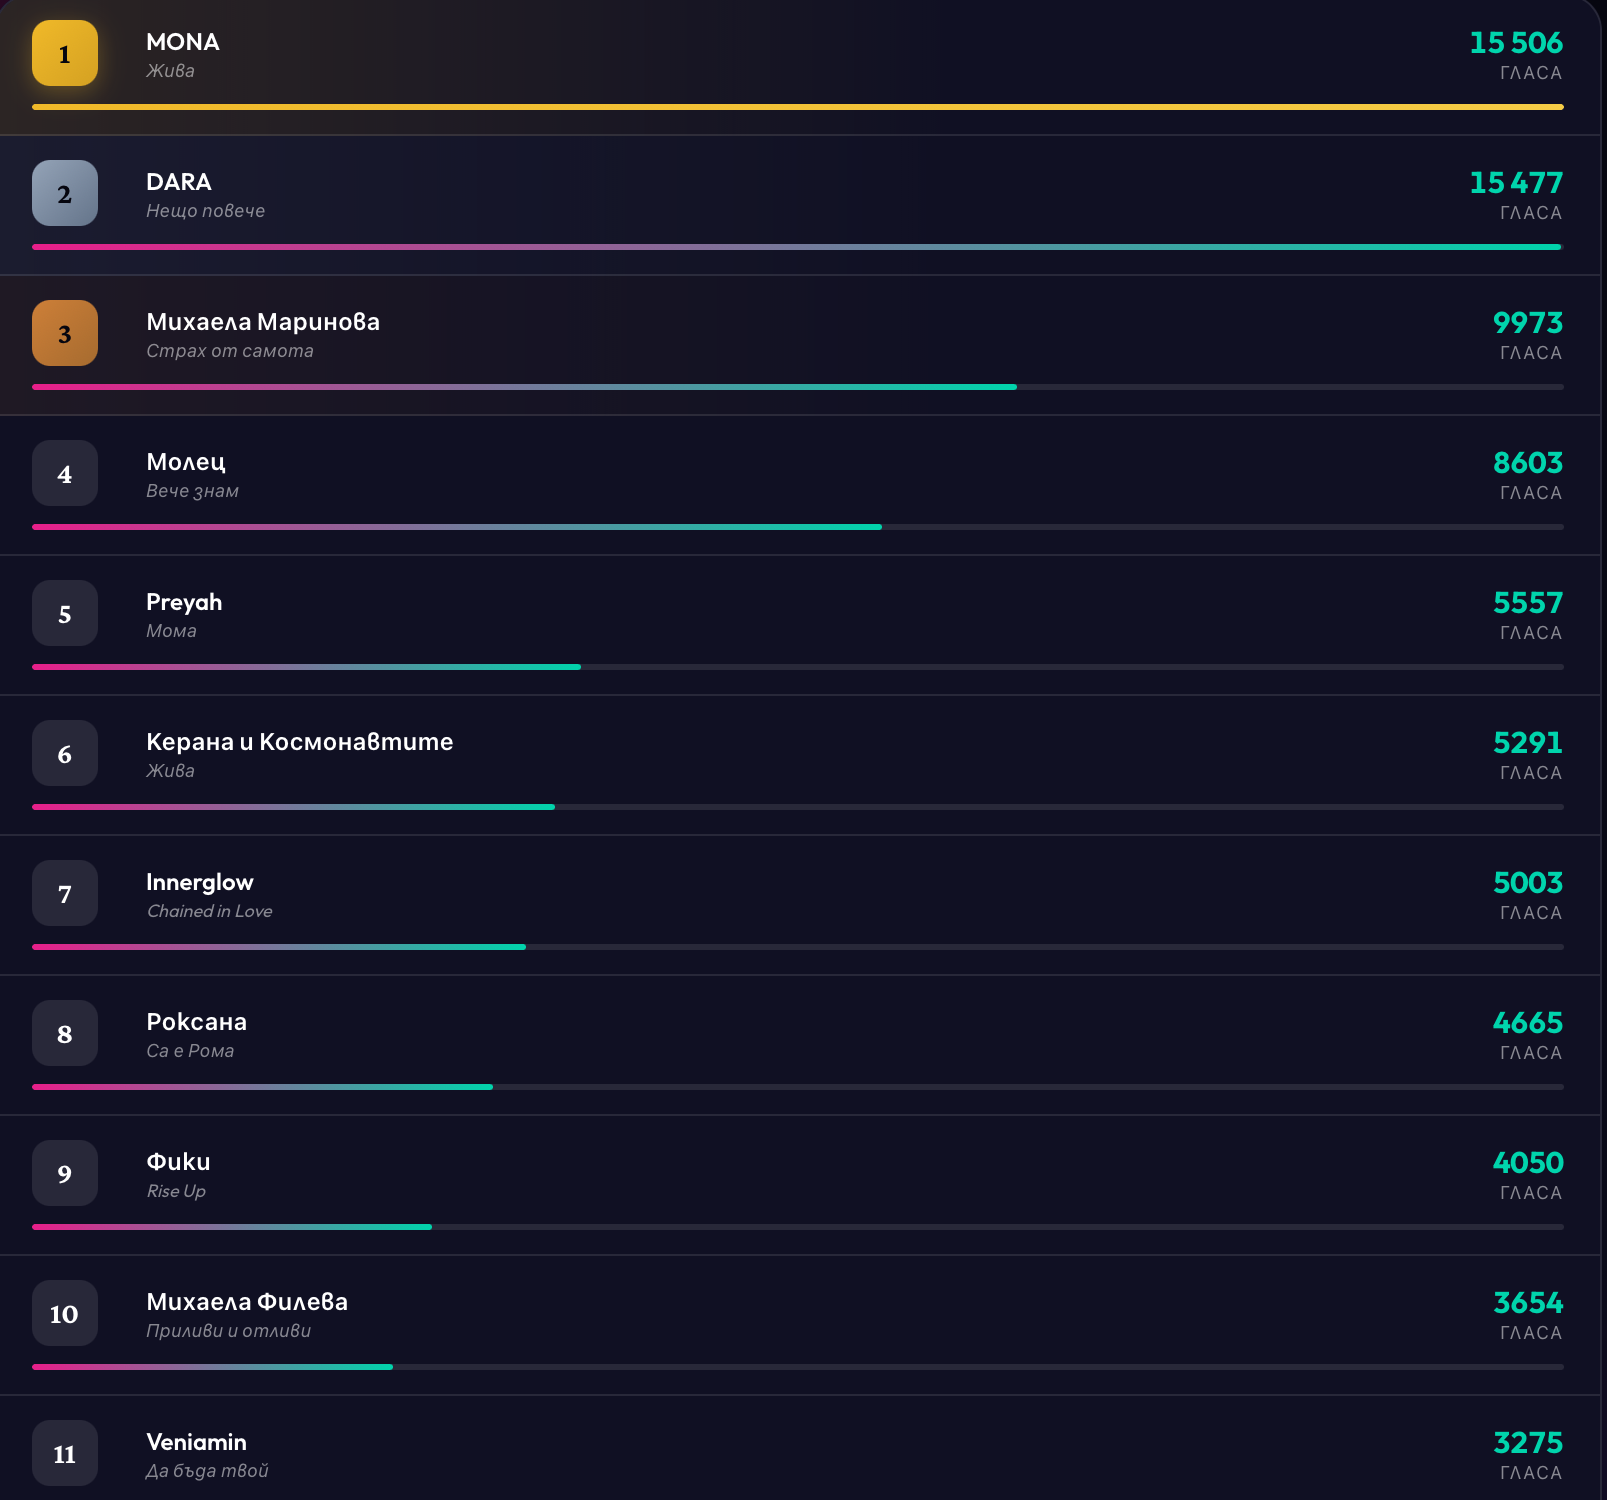Open Preyah's leaderboard entry

click(184, 602)
